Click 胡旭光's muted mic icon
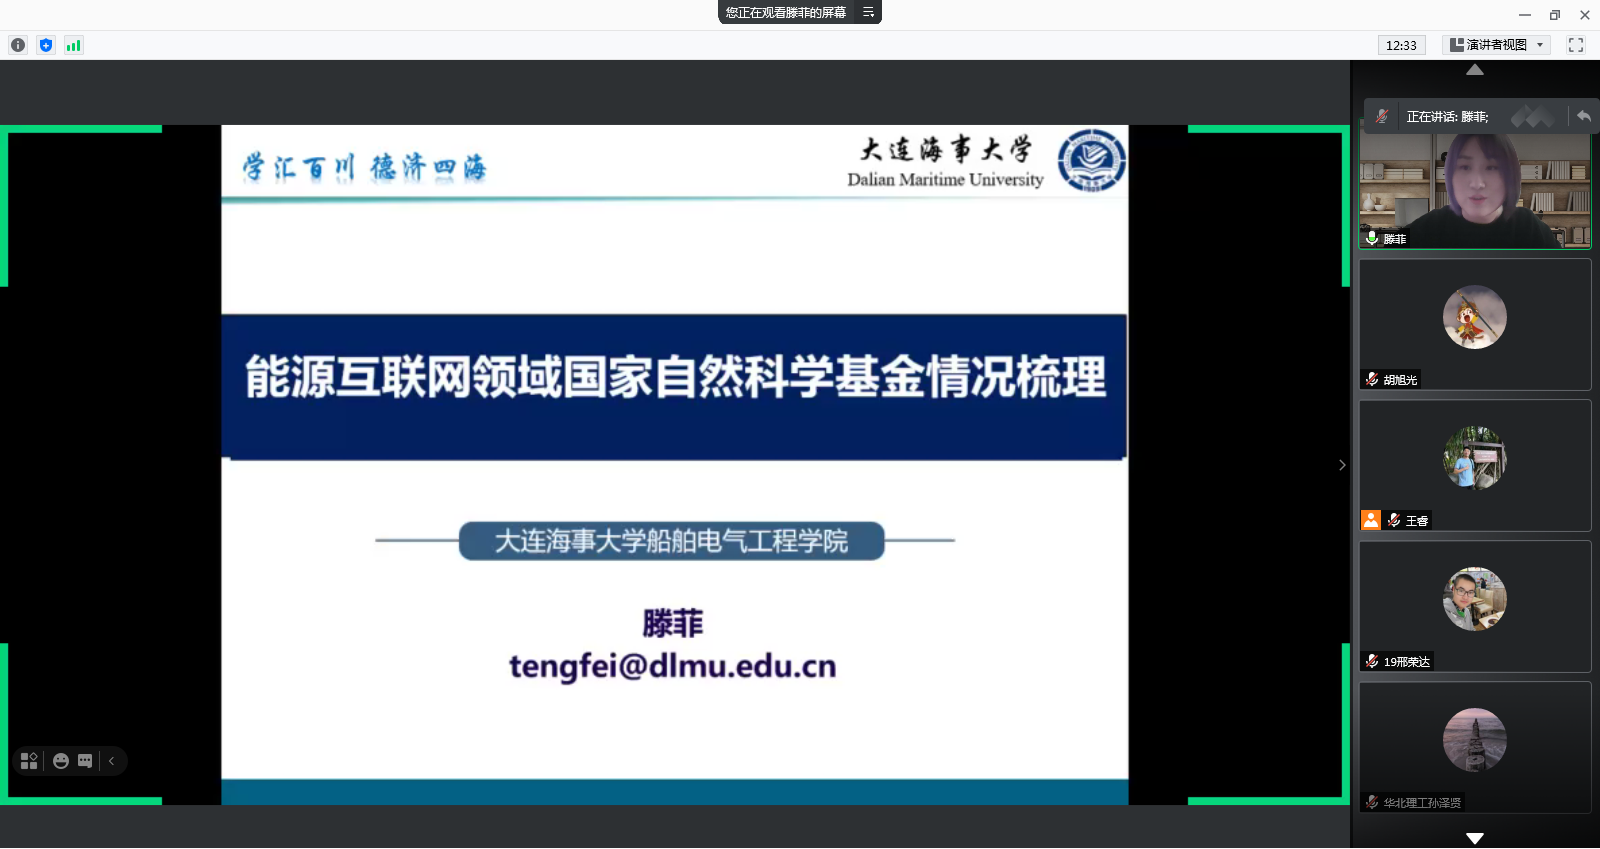 pos(1372,379)
